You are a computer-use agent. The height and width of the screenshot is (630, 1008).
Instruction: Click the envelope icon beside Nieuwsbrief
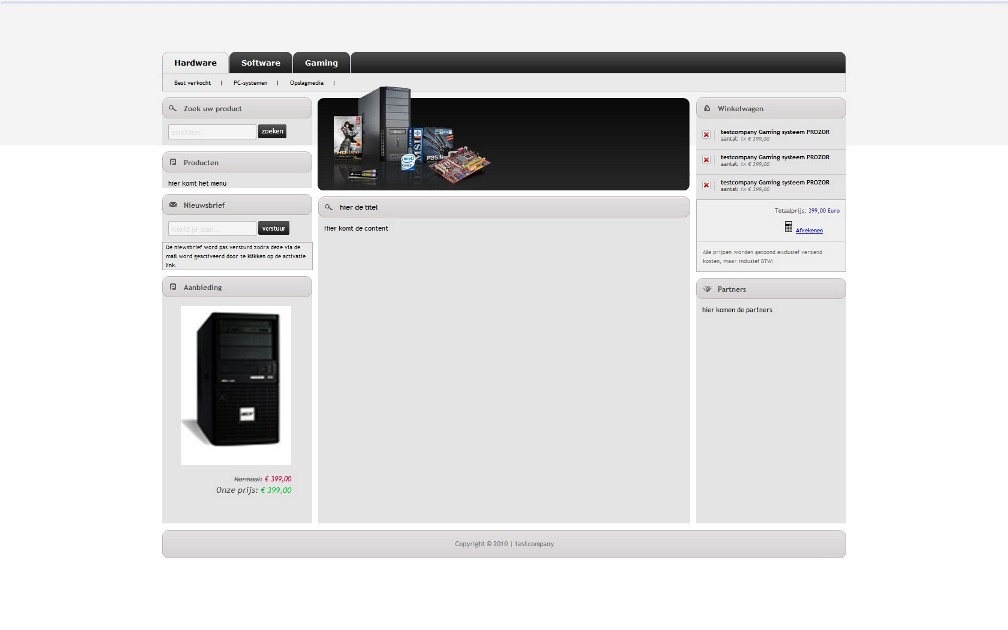coord(172,204)
